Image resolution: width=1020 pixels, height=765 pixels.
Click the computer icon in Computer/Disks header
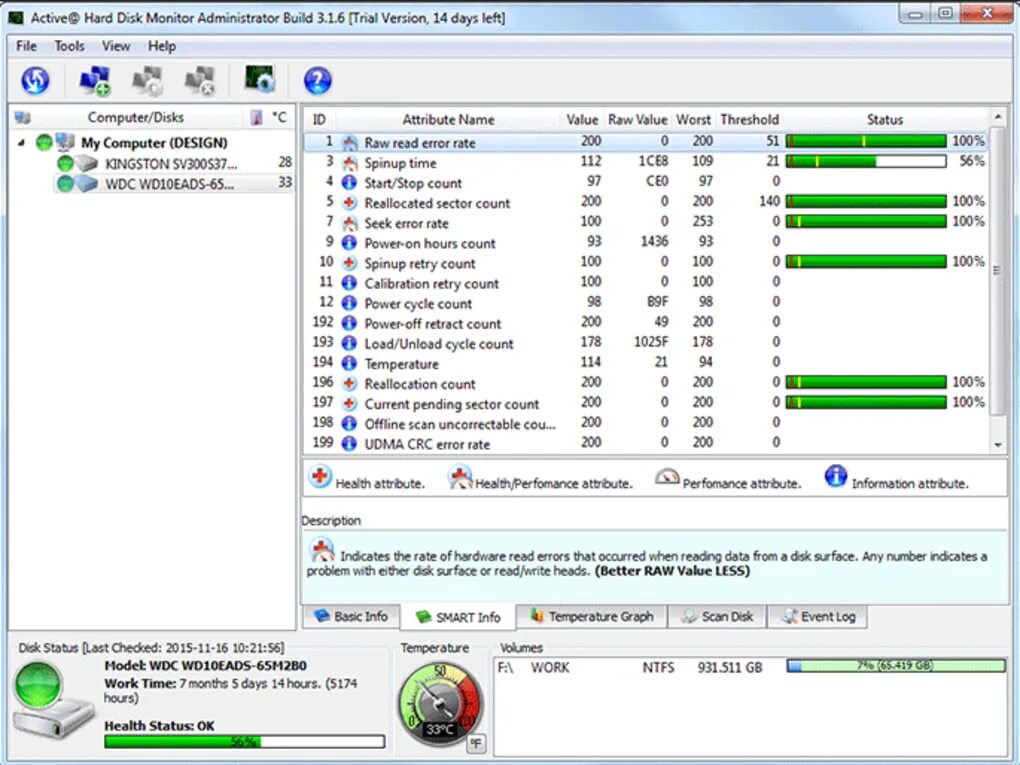point(23,118)
